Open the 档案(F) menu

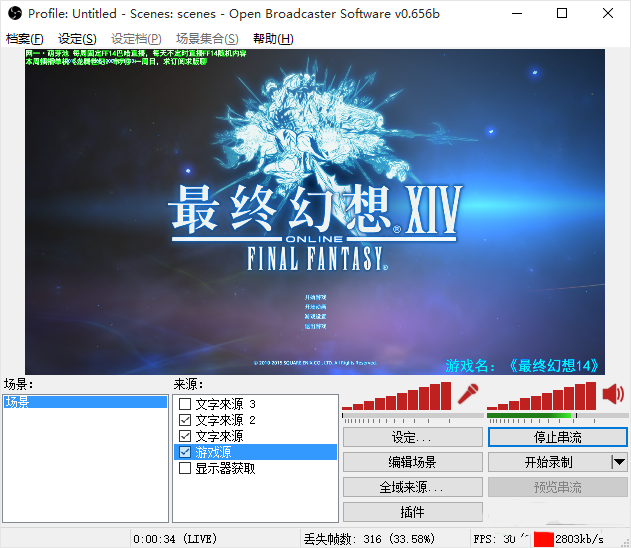pyautogui.click(x=25, y=39)
